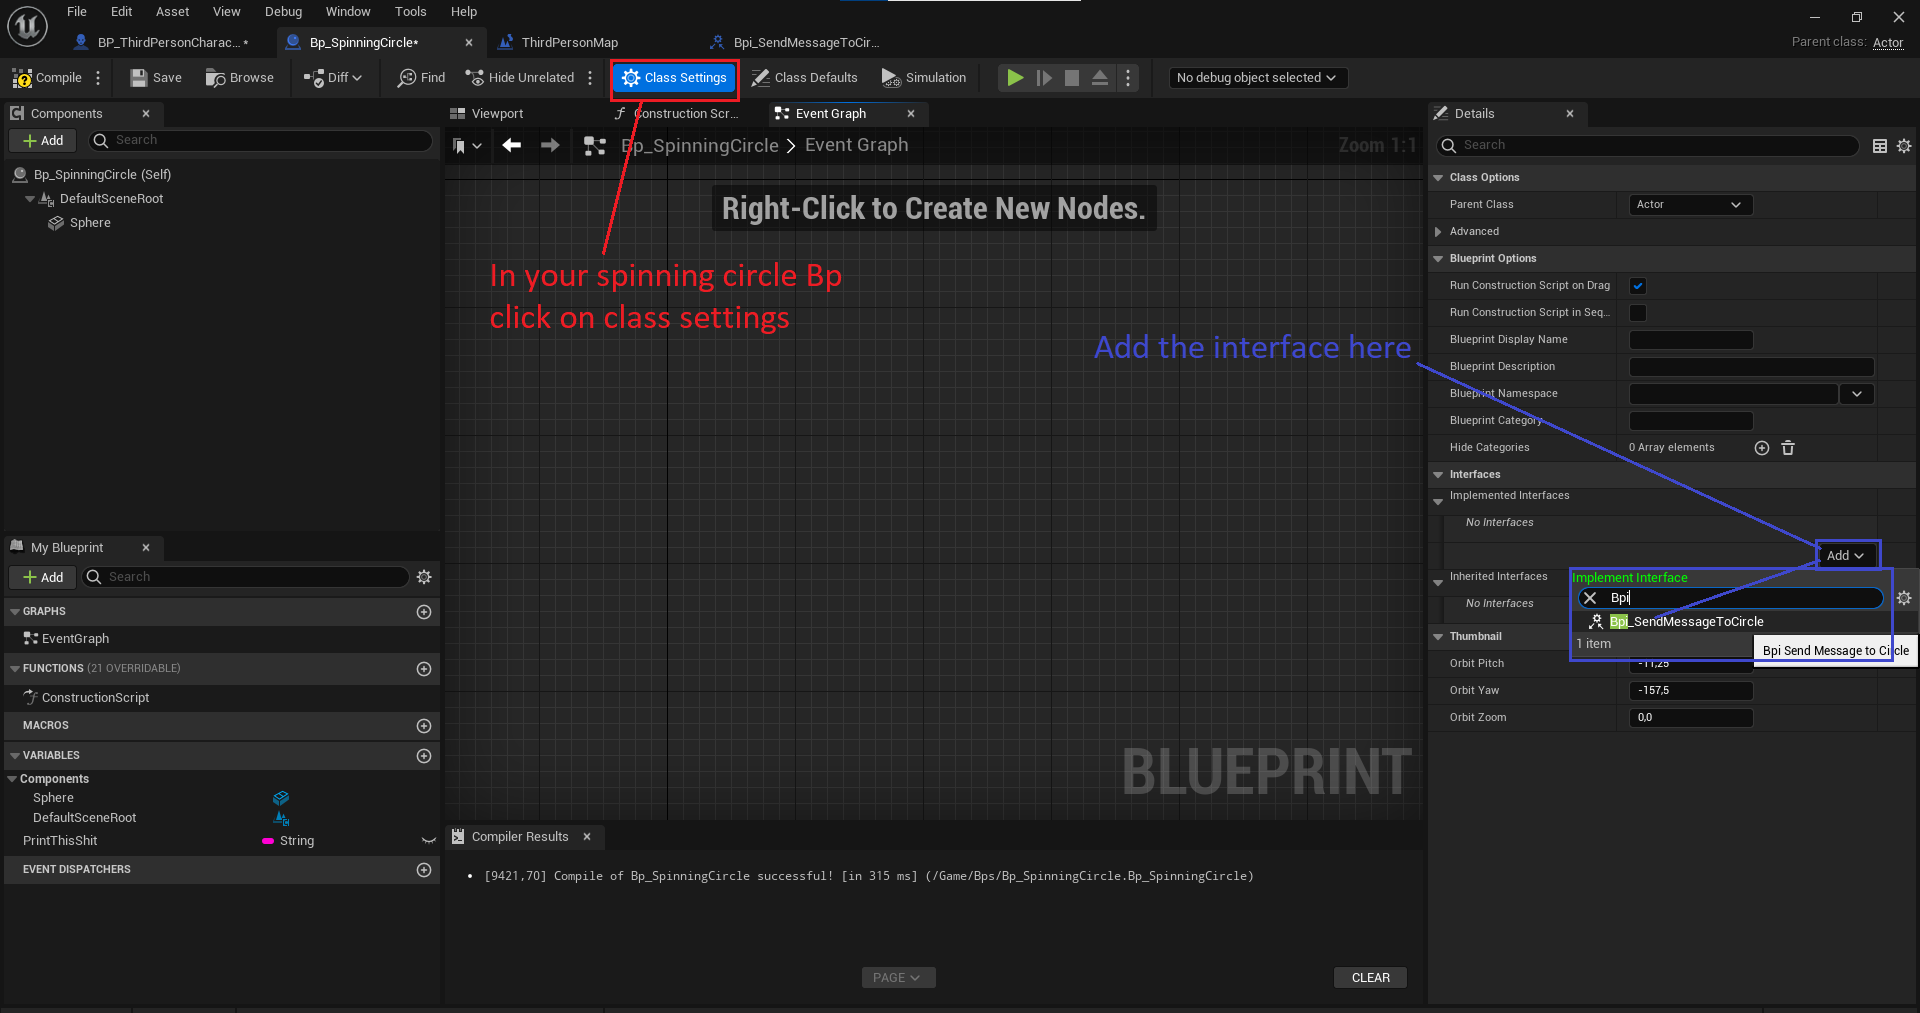
Task: Open the Parent Class Actor dropdown
Action: pos(1690,205)
